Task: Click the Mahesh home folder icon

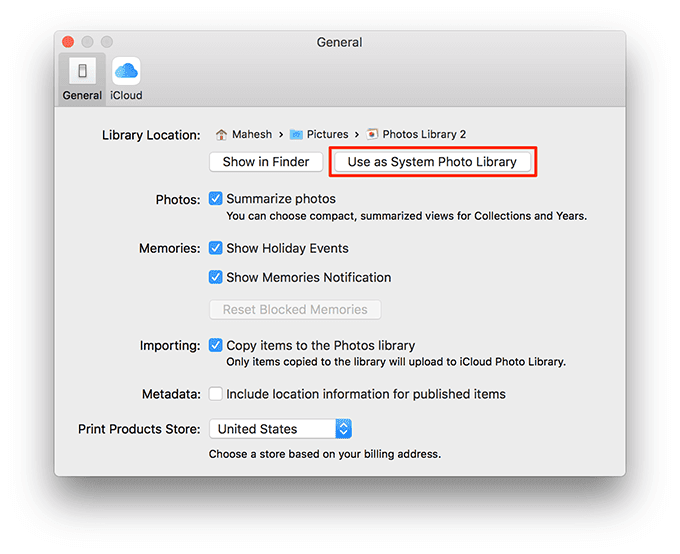Action: 221,134
